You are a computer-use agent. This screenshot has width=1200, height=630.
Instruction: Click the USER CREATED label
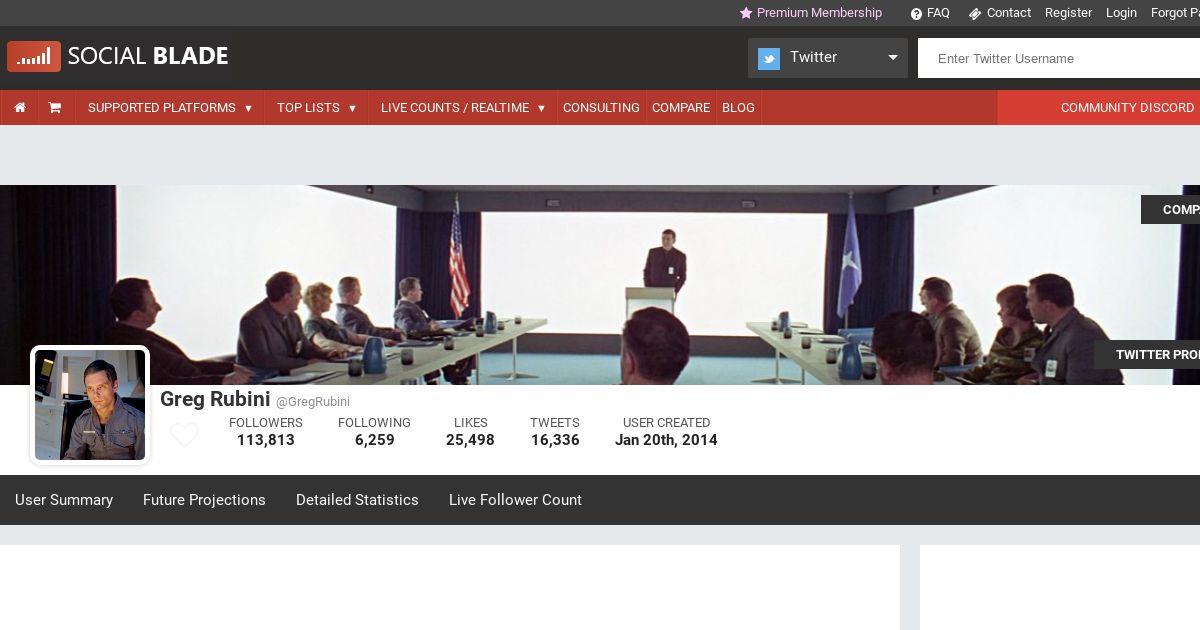[x=666, y=423]
